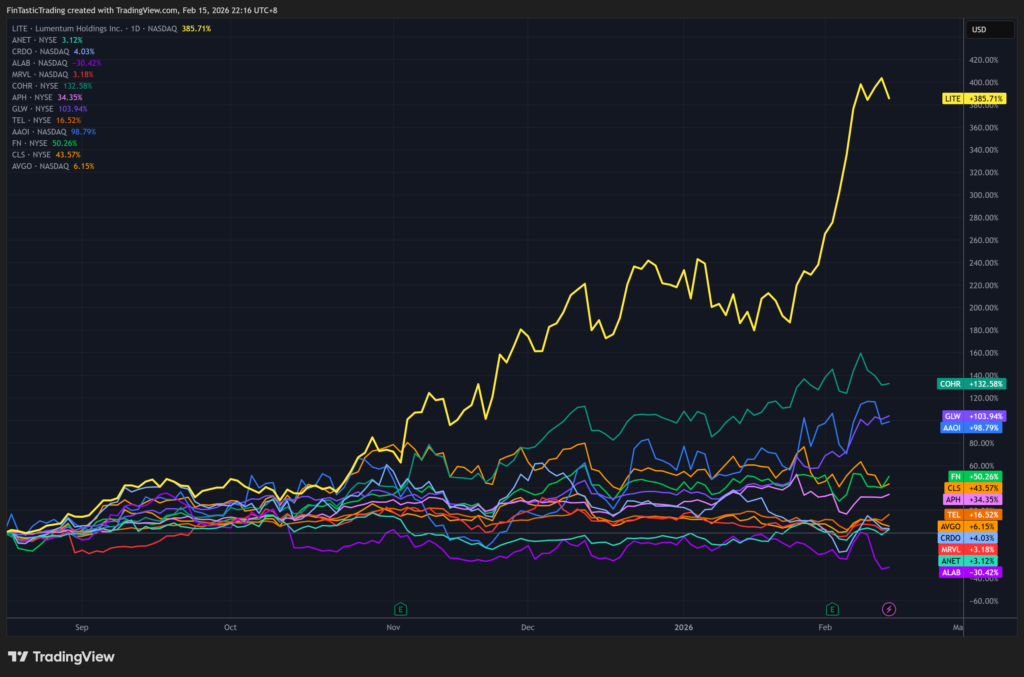The height and width of the screenshot is (677, 1024).
Task: Click the 2026 label on time axis
Action: (683, 628)
